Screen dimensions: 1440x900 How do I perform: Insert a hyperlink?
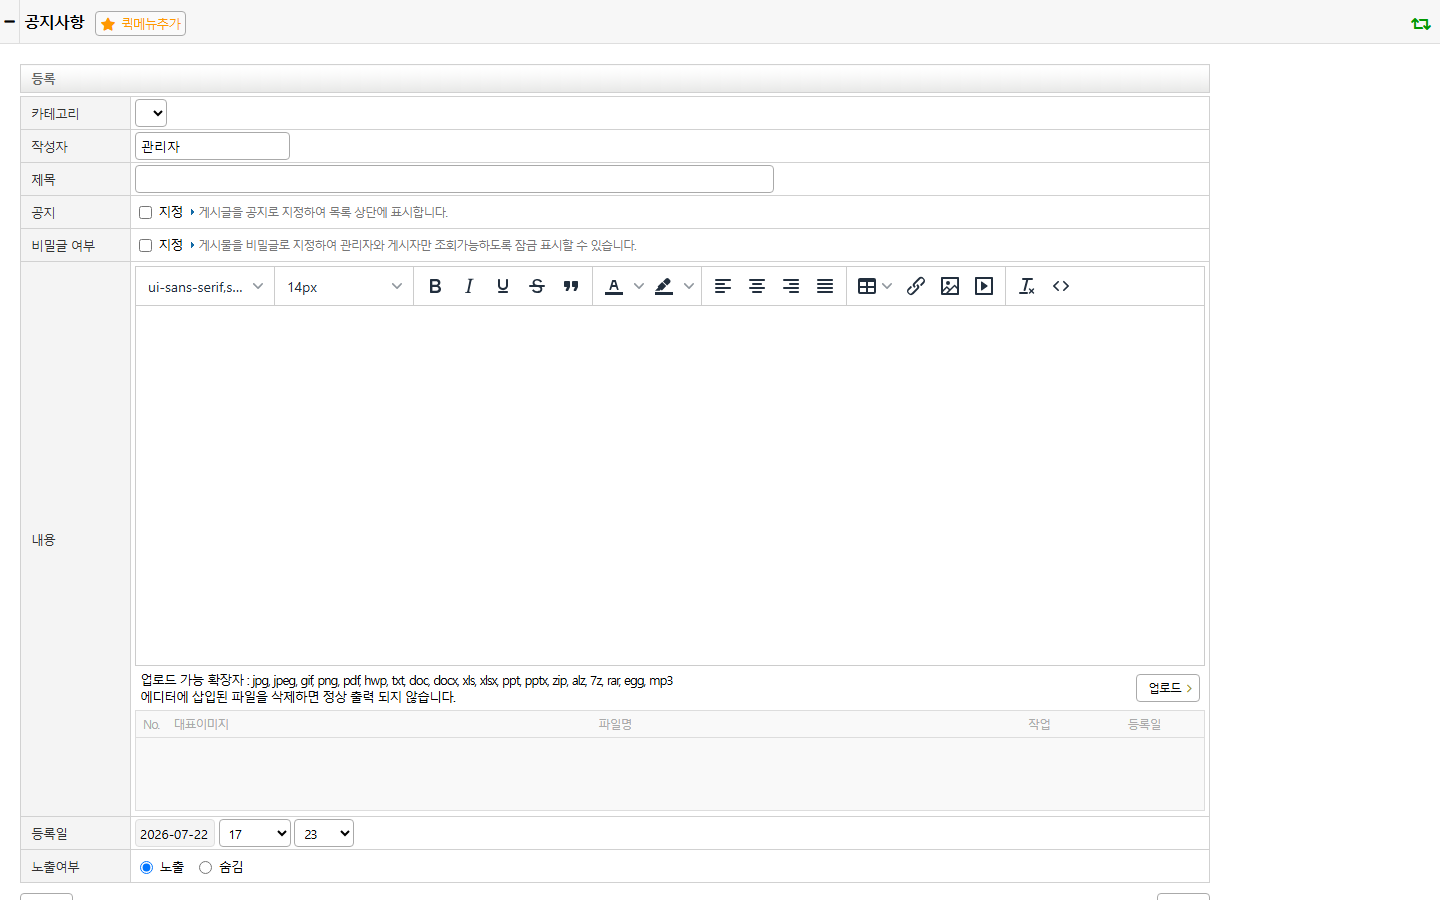916,286
